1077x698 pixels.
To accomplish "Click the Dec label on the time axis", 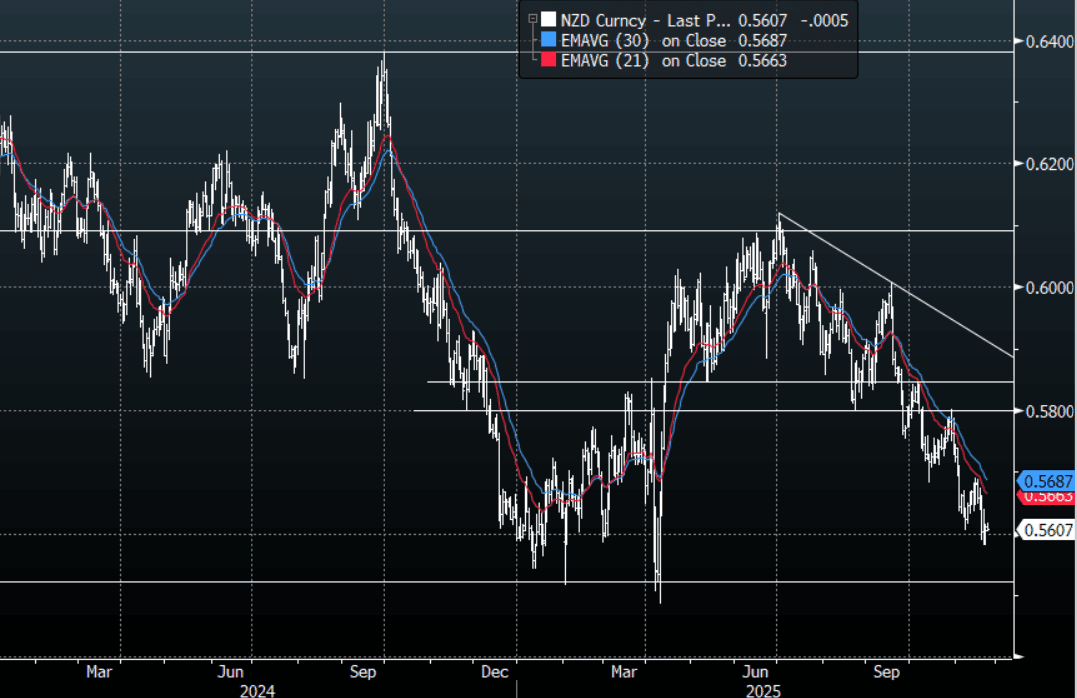I will [496, 672].
